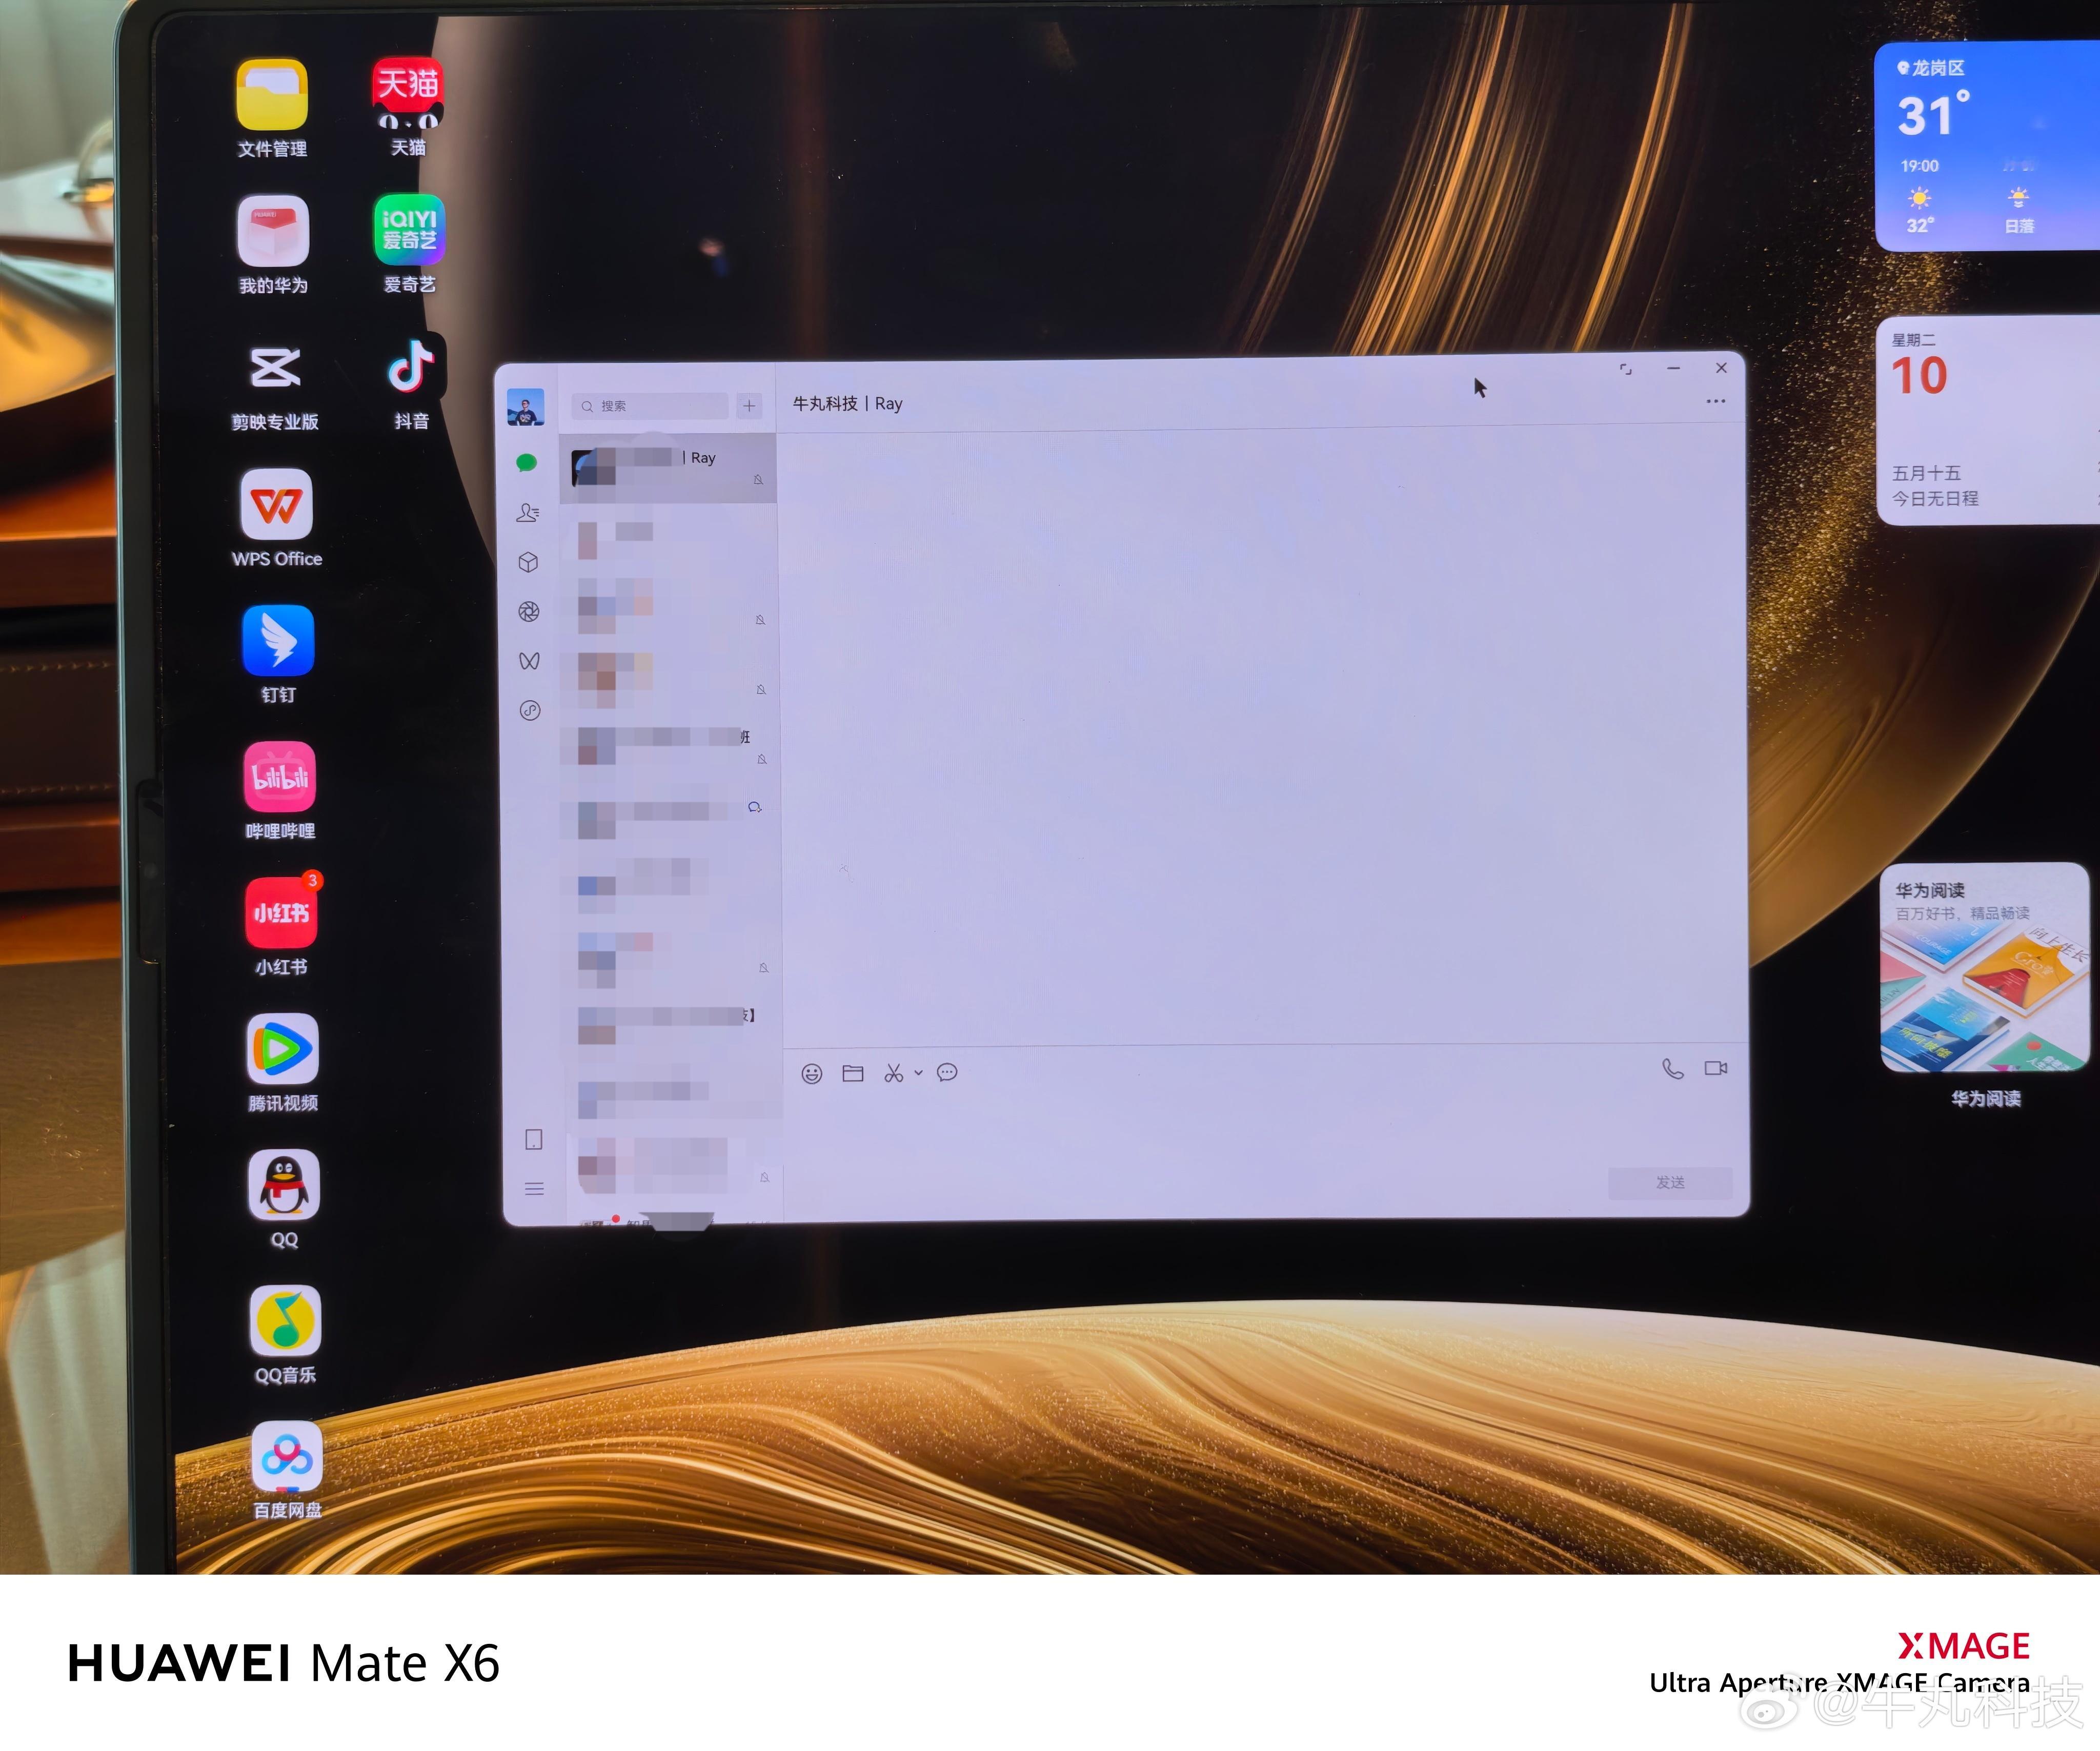Open the 天猫 Tmall app
2100x1751 pixels.
(408, 106)
